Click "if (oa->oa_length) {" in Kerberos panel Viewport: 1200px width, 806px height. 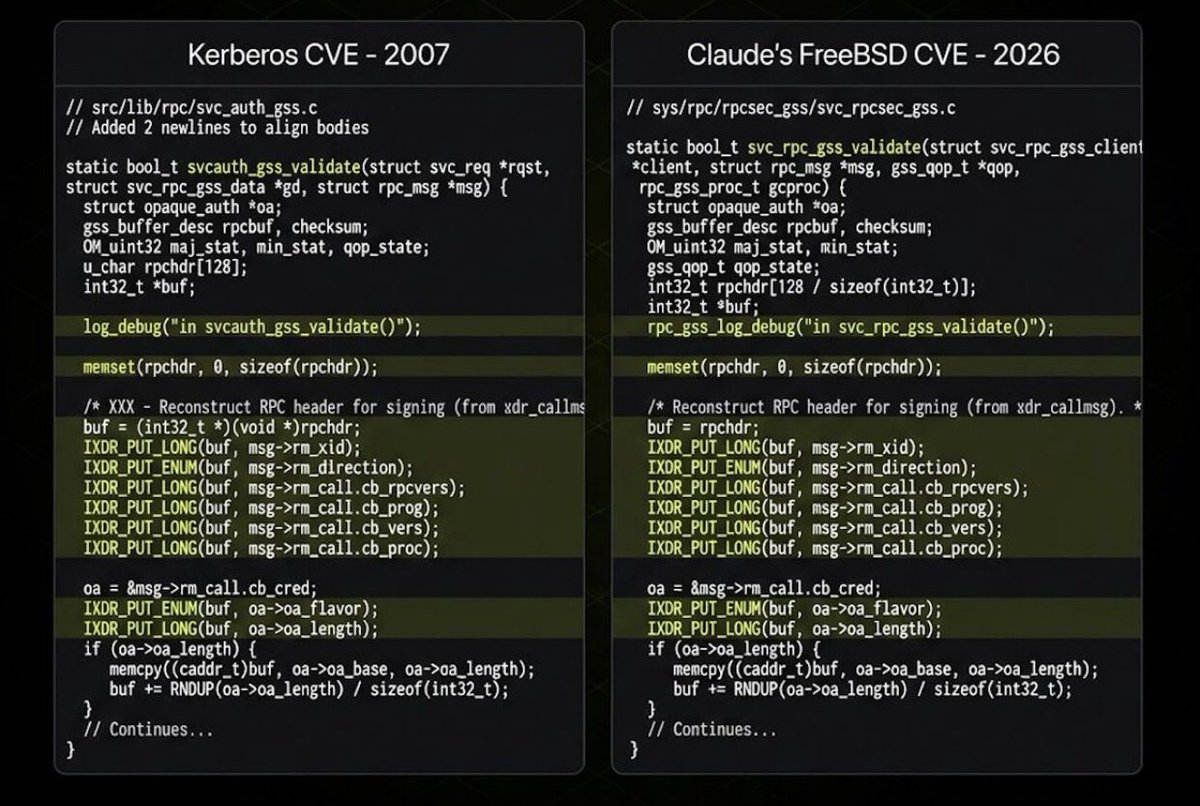170,649
